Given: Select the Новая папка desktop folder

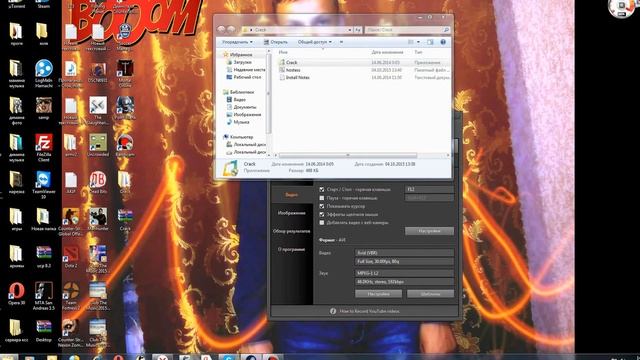Looking at the screenshot, I should 44,220.
